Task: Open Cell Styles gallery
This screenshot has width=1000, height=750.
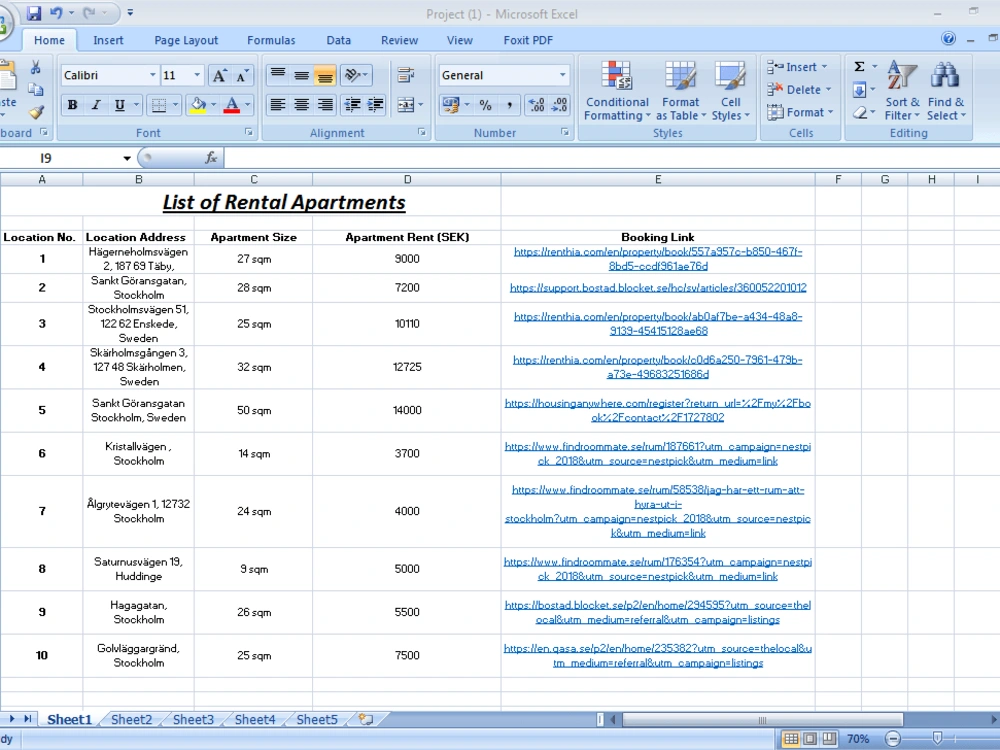Action: point(730,91)
